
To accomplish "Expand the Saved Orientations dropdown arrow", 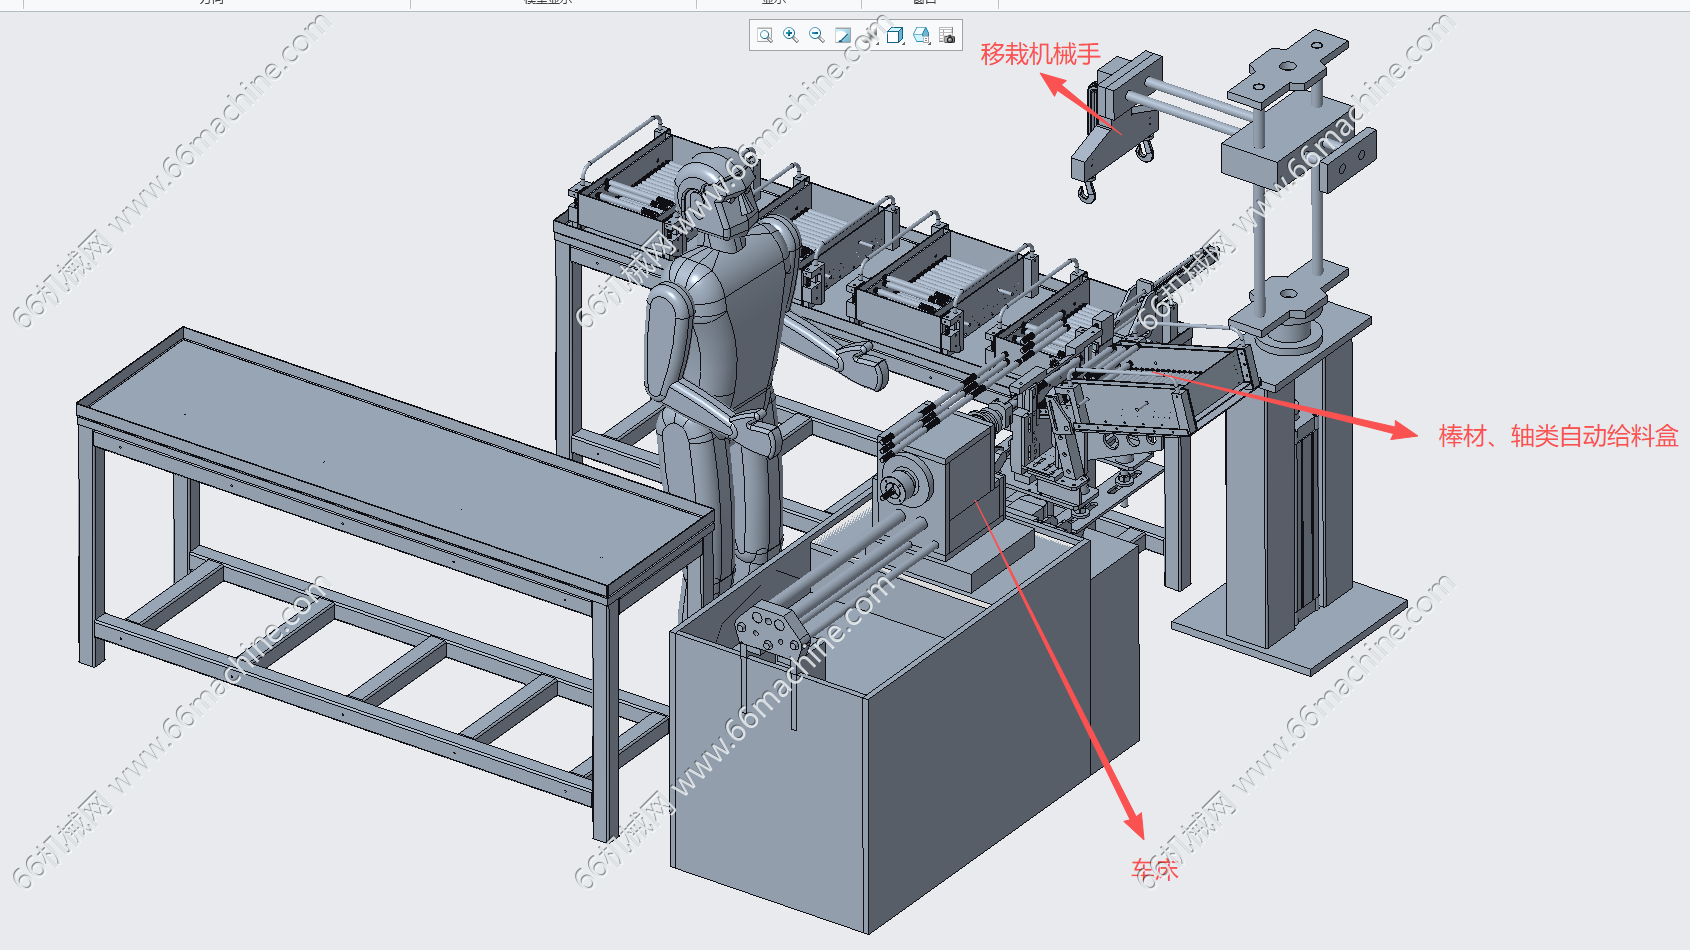I will click(x=929, y=43).
